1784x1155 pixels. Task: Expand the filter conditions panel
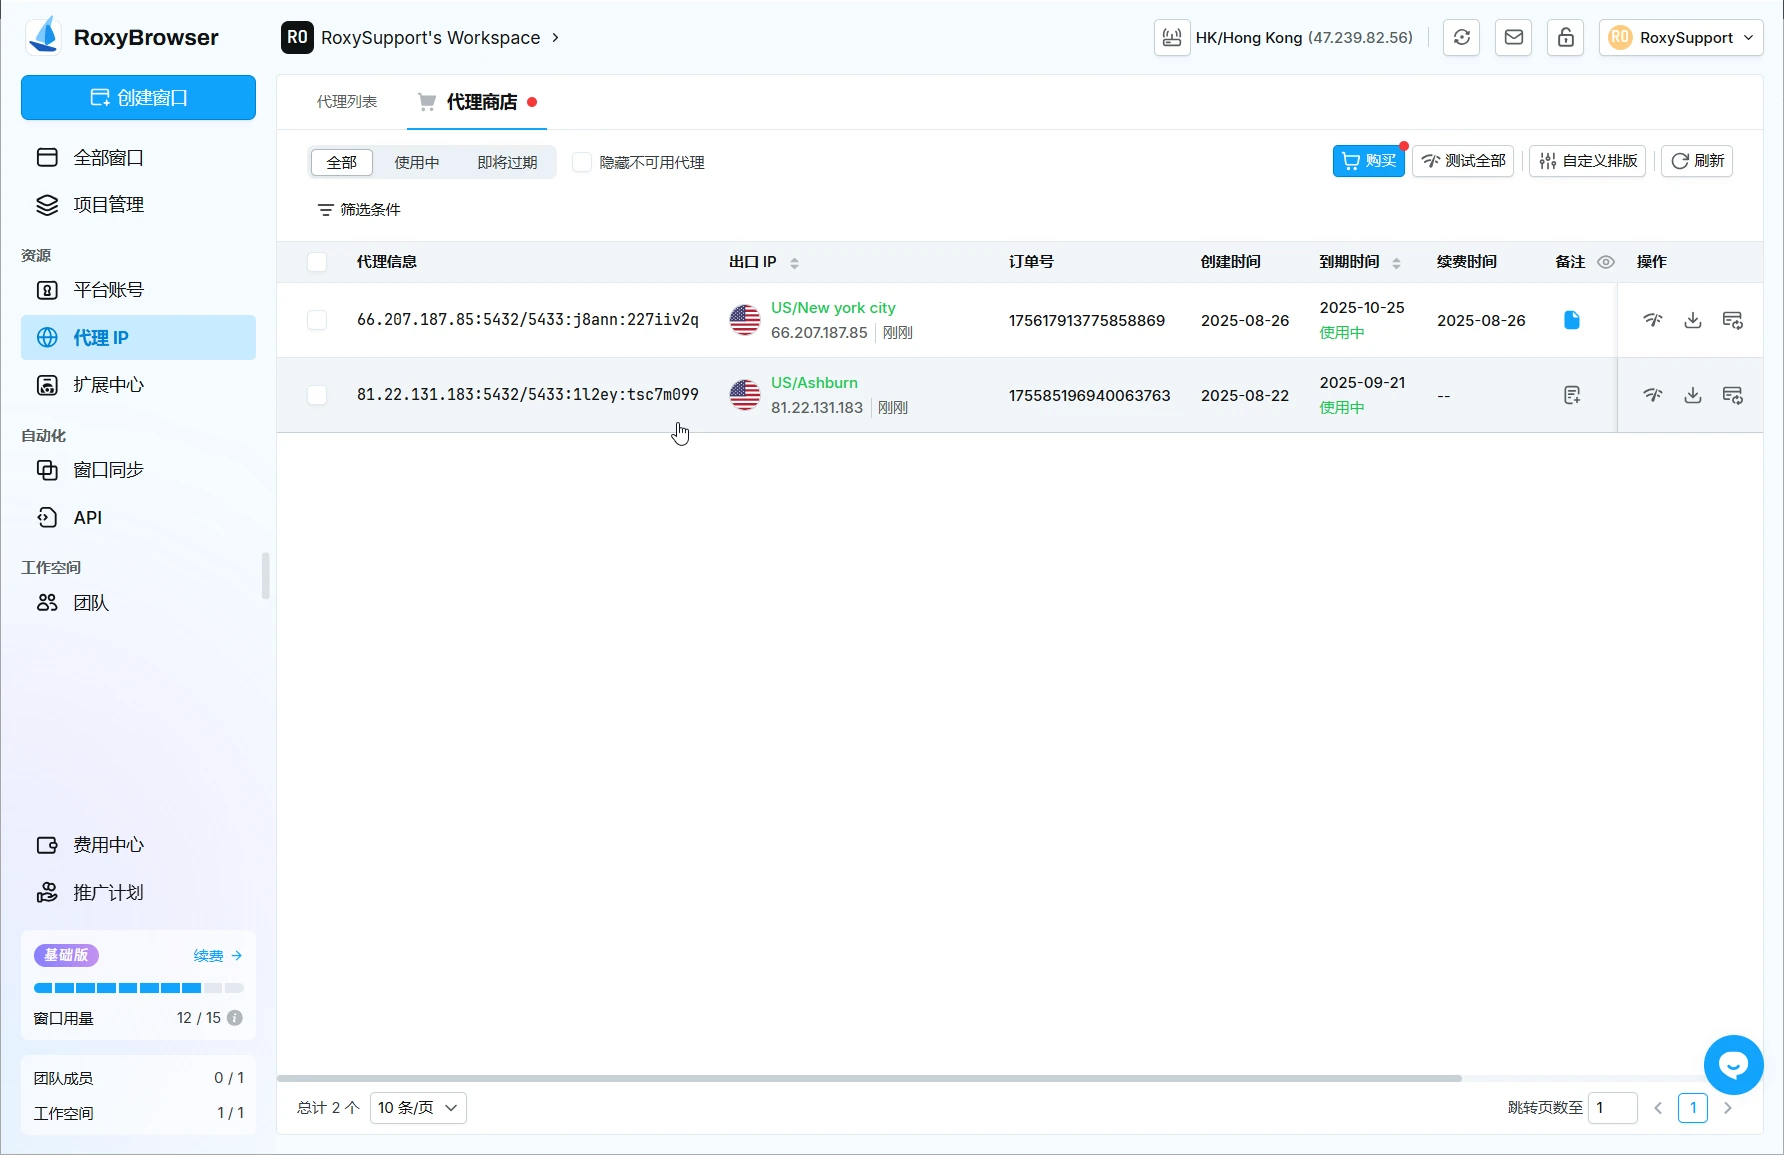[359, 210]
